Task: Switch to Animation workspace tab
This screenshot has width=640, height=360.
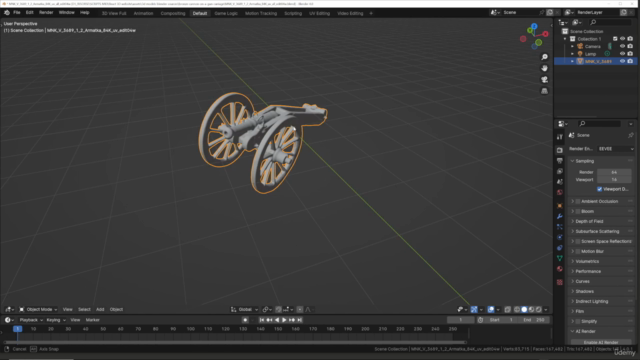Action: click(x=143, y=13)
